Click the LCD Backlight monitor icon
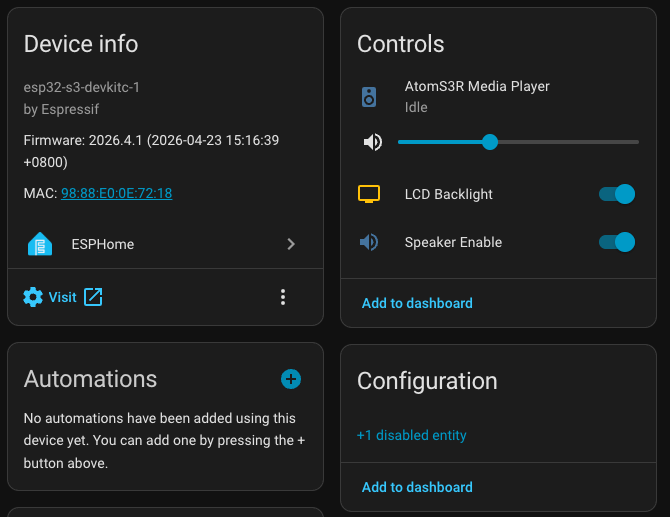Image resolution: width=670 pixels, height=517 pixels. [x=370, y=194]
